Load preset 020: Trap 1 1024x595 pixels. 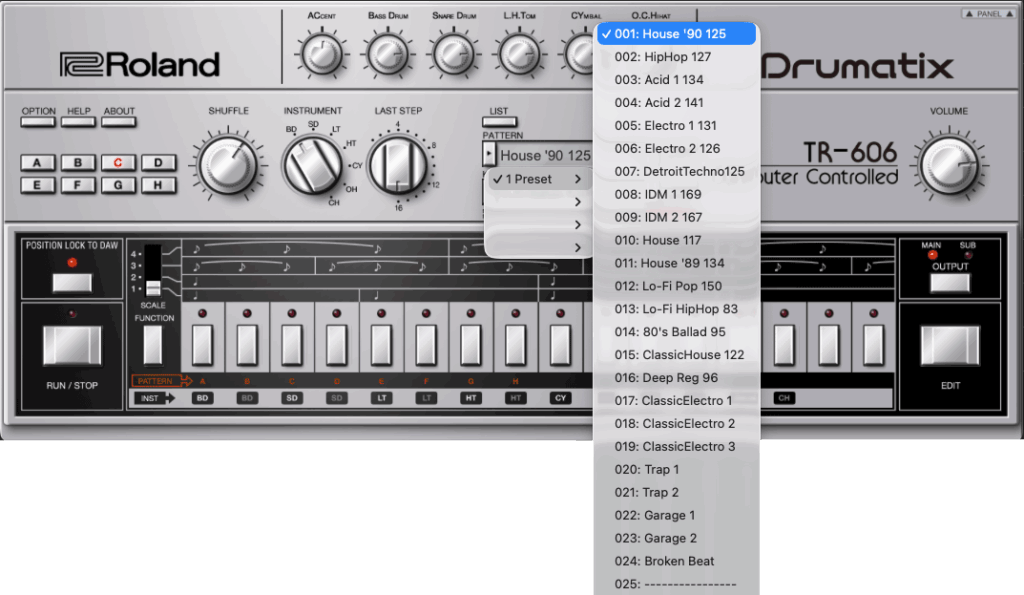coord(677,470)
